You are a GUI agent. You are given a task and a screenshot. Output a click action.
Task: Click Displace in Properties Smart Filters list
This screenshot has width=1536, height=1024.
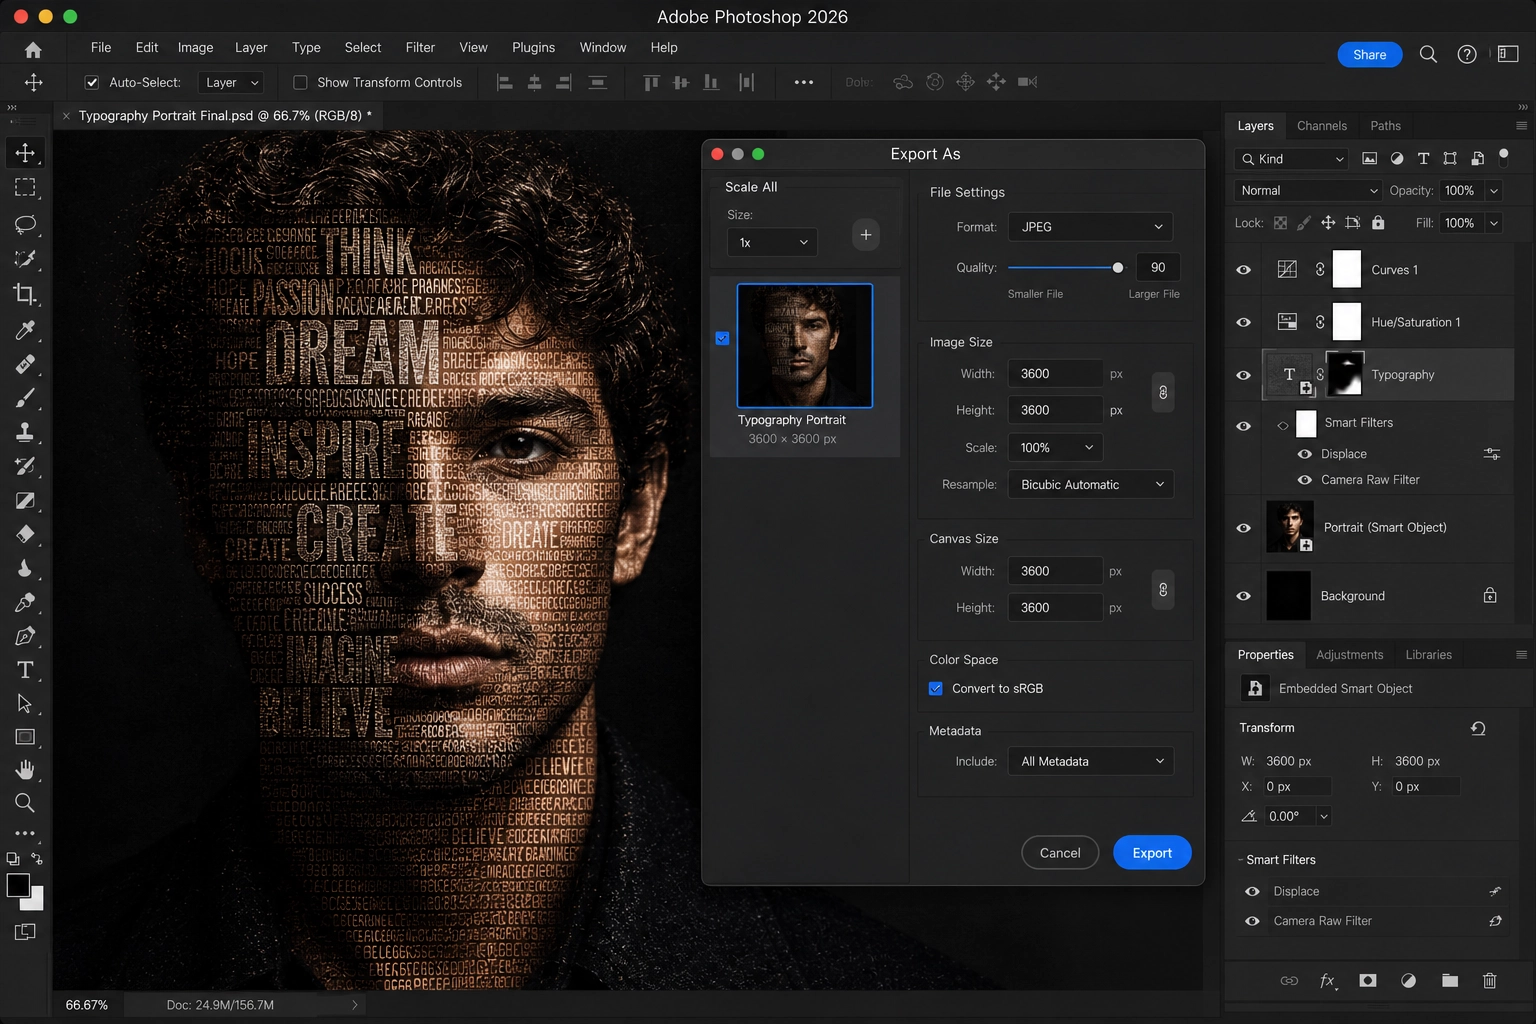pos(1296,891)
